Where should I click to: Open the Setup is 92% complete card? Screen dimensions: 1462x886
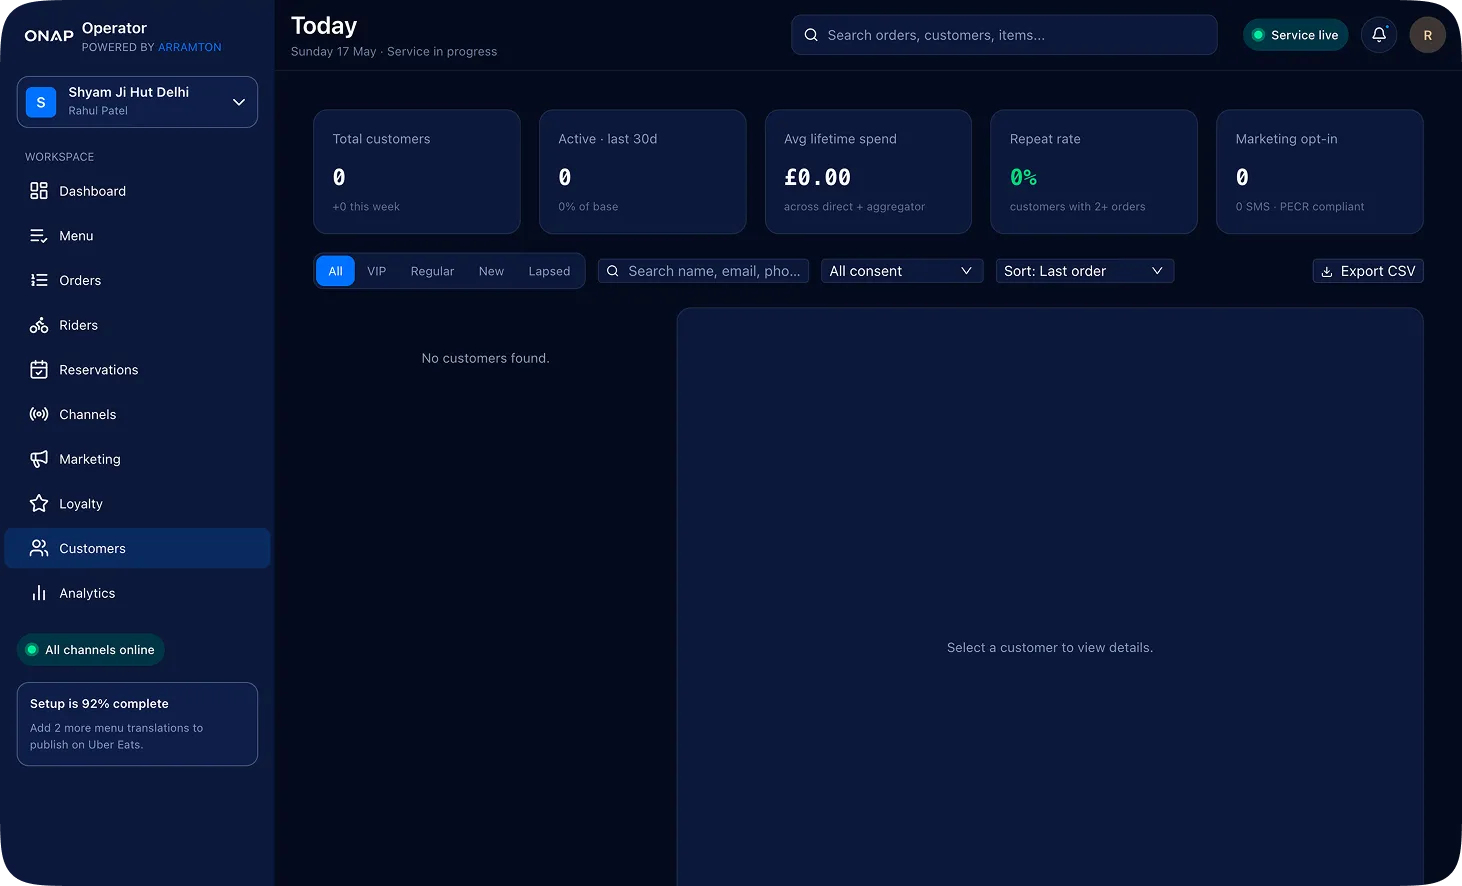click(137, 724)
